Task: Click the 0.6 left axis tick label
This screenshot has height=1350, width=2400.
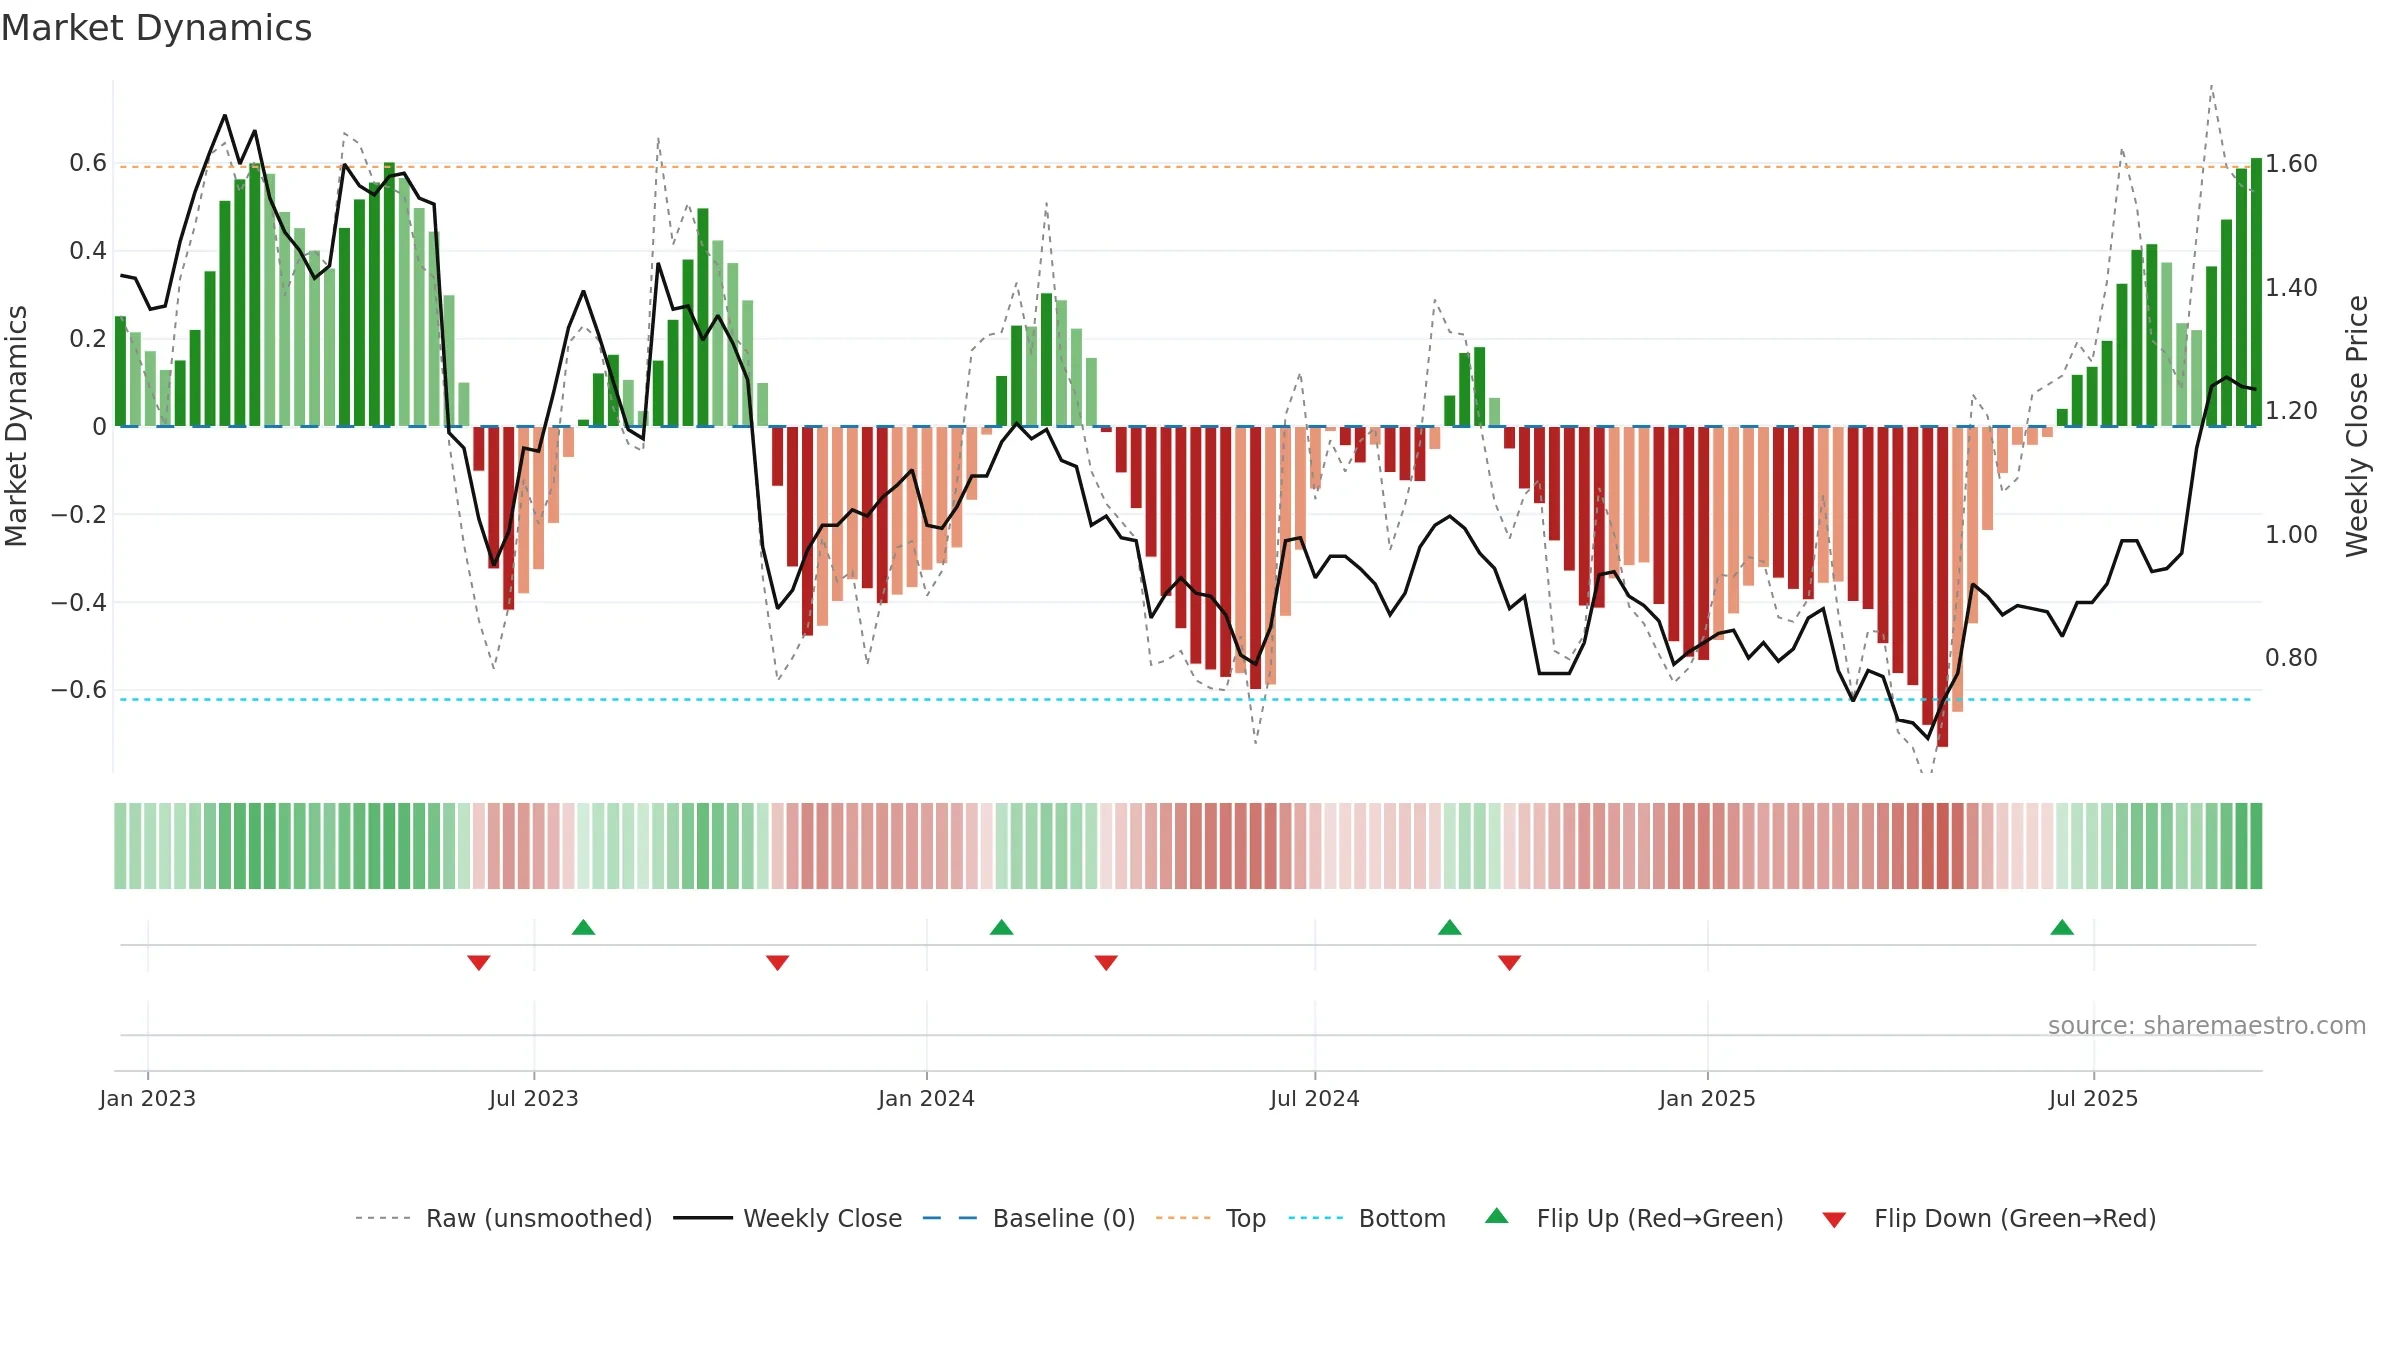Action: tap(88, 163)
